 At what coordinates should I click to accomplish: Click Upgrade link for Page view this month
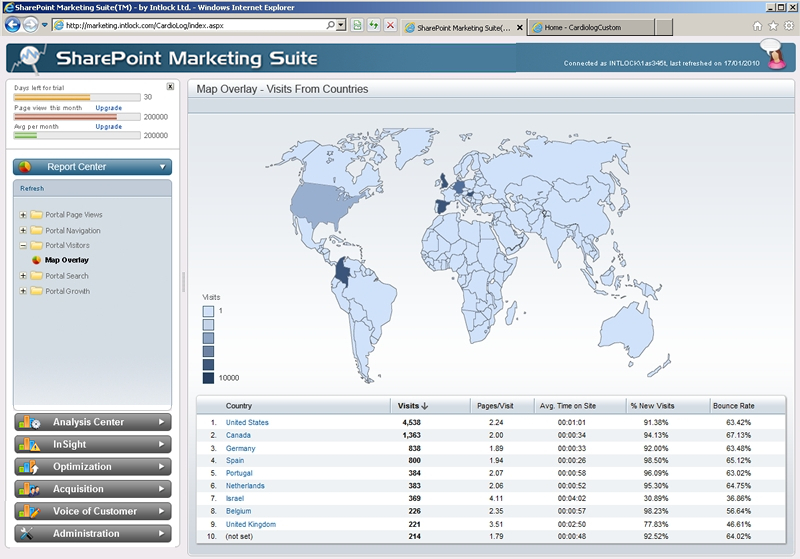point(109,108)
